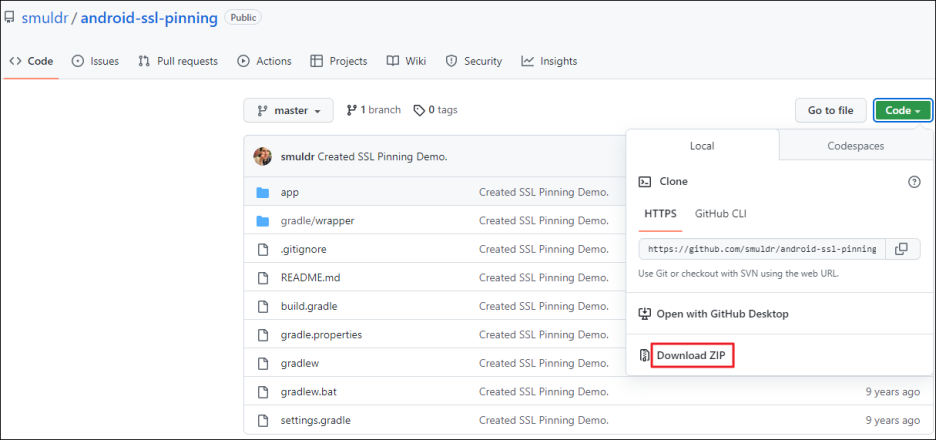Toggle the green Code dropdown button
Image resolution: width=936 pixels, height=440 pixels.
coord(903,110)
